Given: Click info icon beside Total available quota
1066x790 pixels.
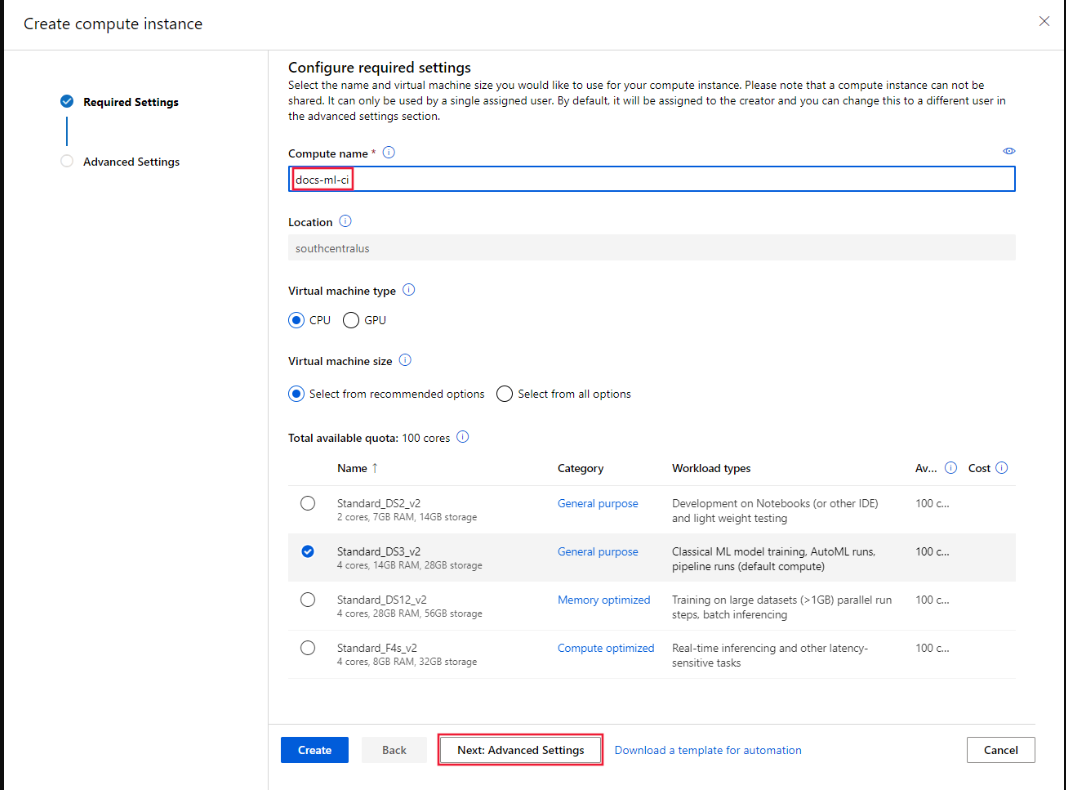Looking at the screenshot, I should (463, 436).
